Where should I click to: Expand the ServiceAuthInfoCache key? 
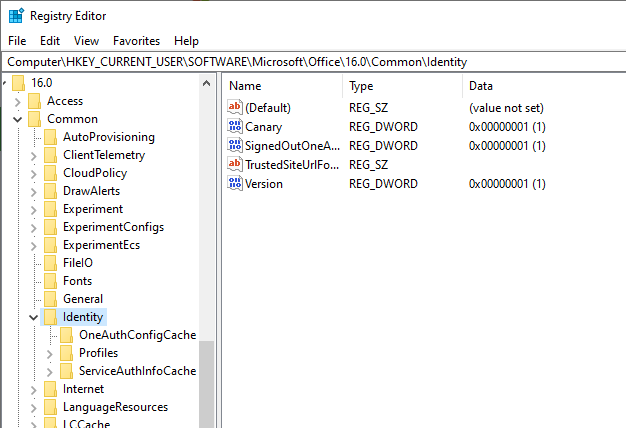click(50, 372)
